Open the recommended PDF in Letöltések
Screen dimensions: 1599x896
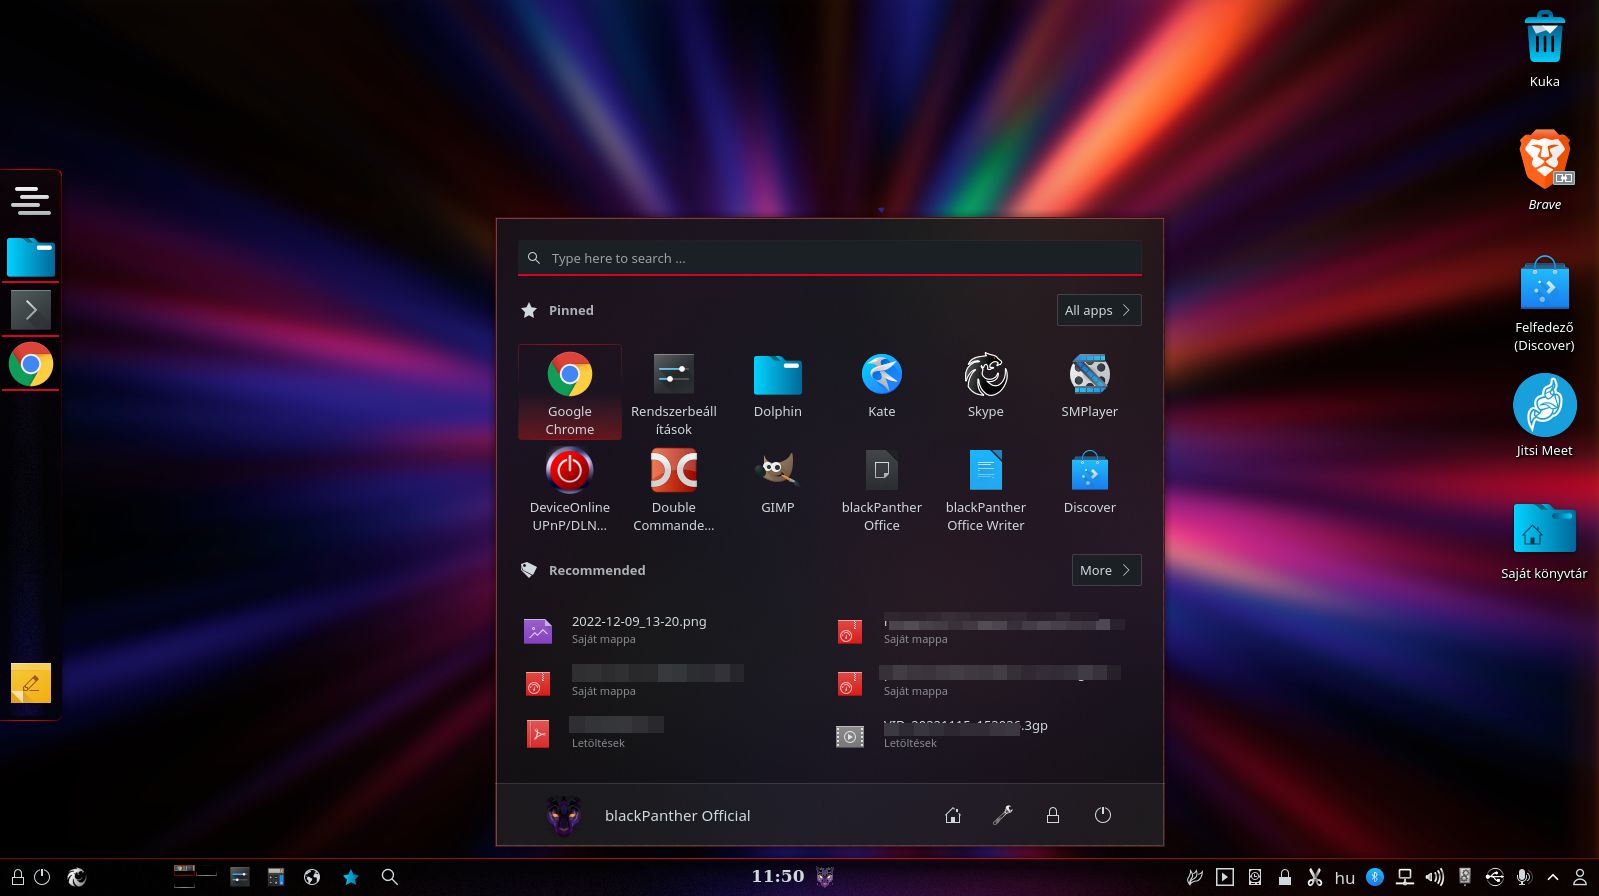674,734
